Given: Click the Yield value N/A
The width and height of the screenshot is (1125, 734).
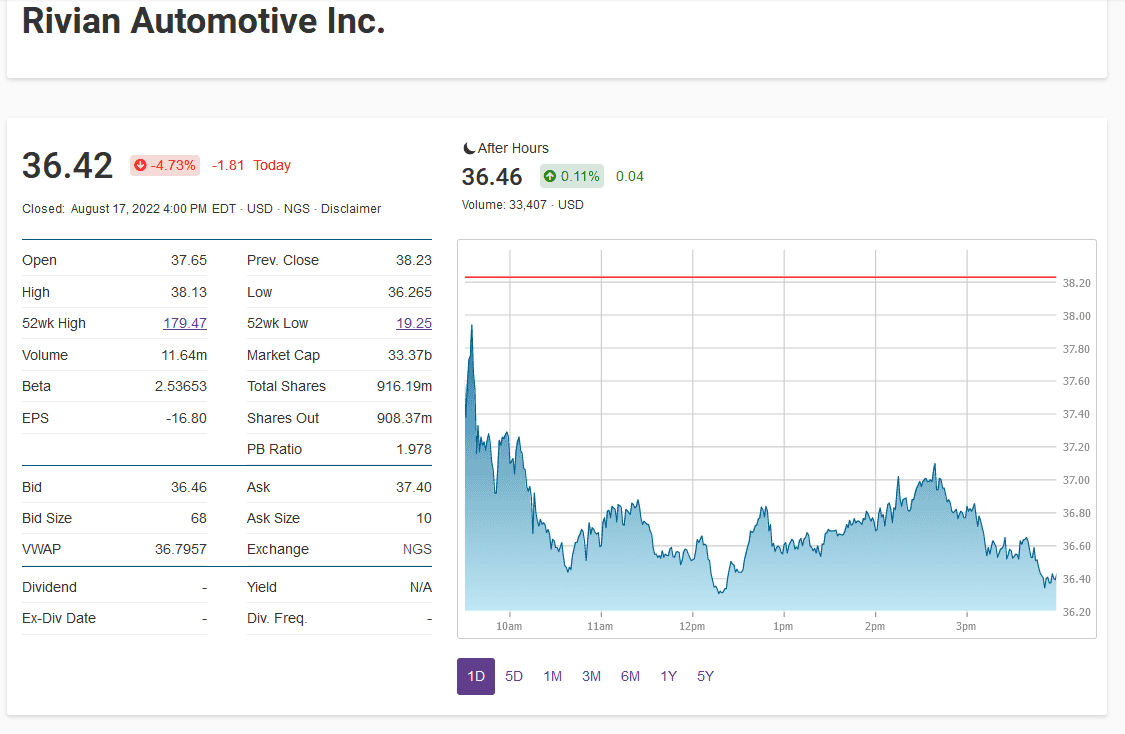Looking at the screenshot, I should (x=420, y=587).
